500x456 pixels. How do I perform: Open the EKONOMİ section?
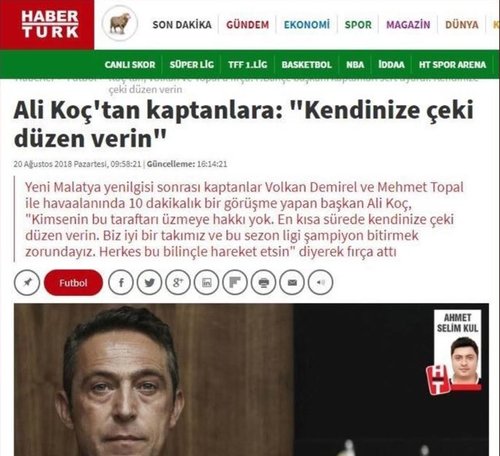click(x=307, y=25)
